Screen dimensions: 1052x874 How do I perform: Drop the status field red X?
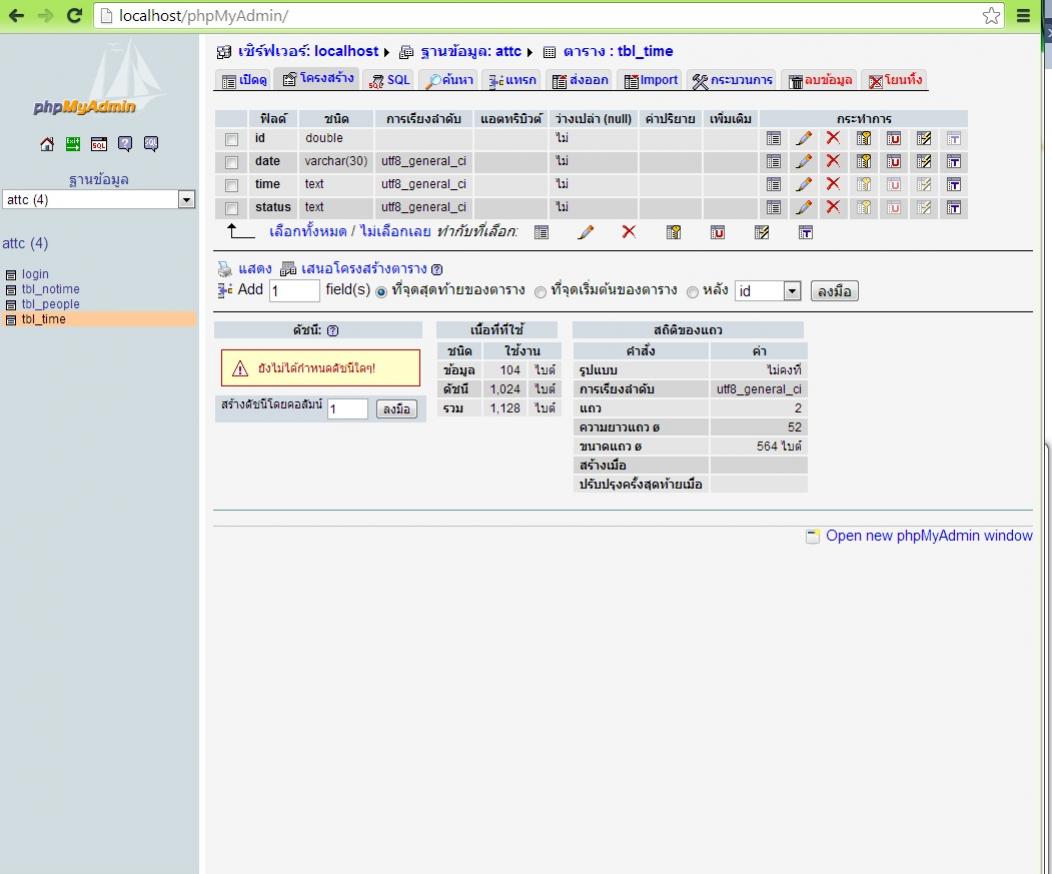click(x=833, y=207)
